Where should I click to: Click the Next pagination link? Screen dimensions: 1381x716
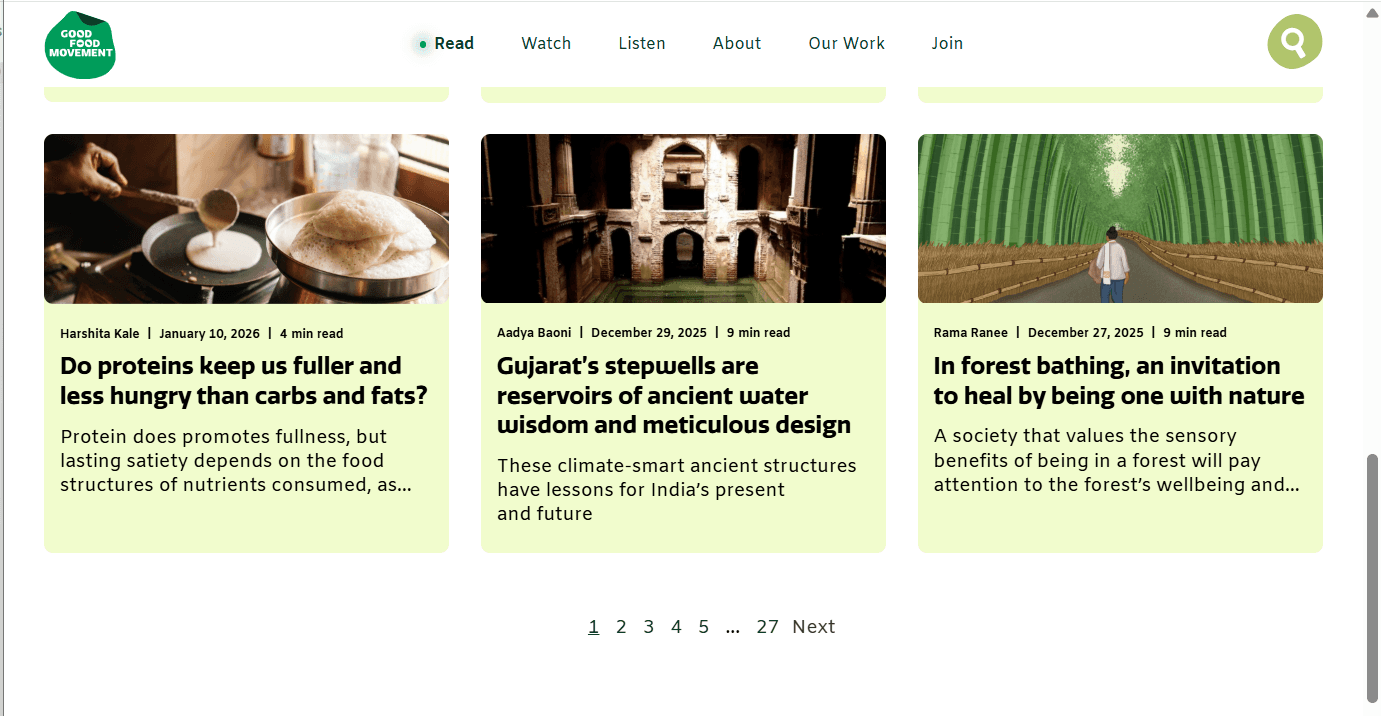click(813, 627)
